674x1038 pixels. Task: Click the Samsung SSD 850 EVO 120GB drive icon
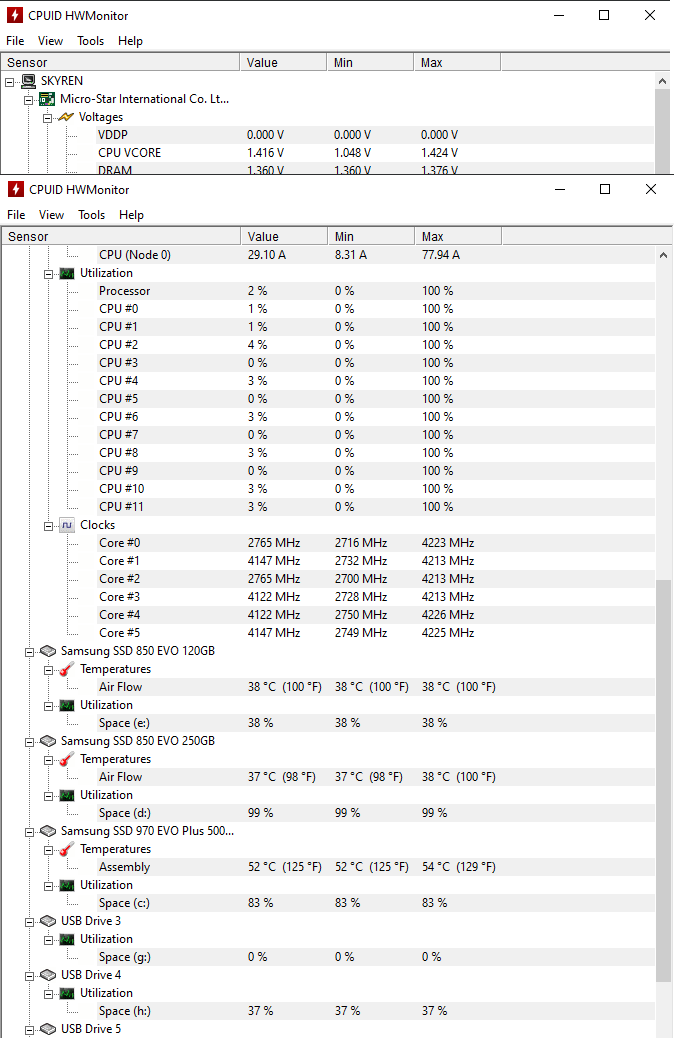pos(47,651)
